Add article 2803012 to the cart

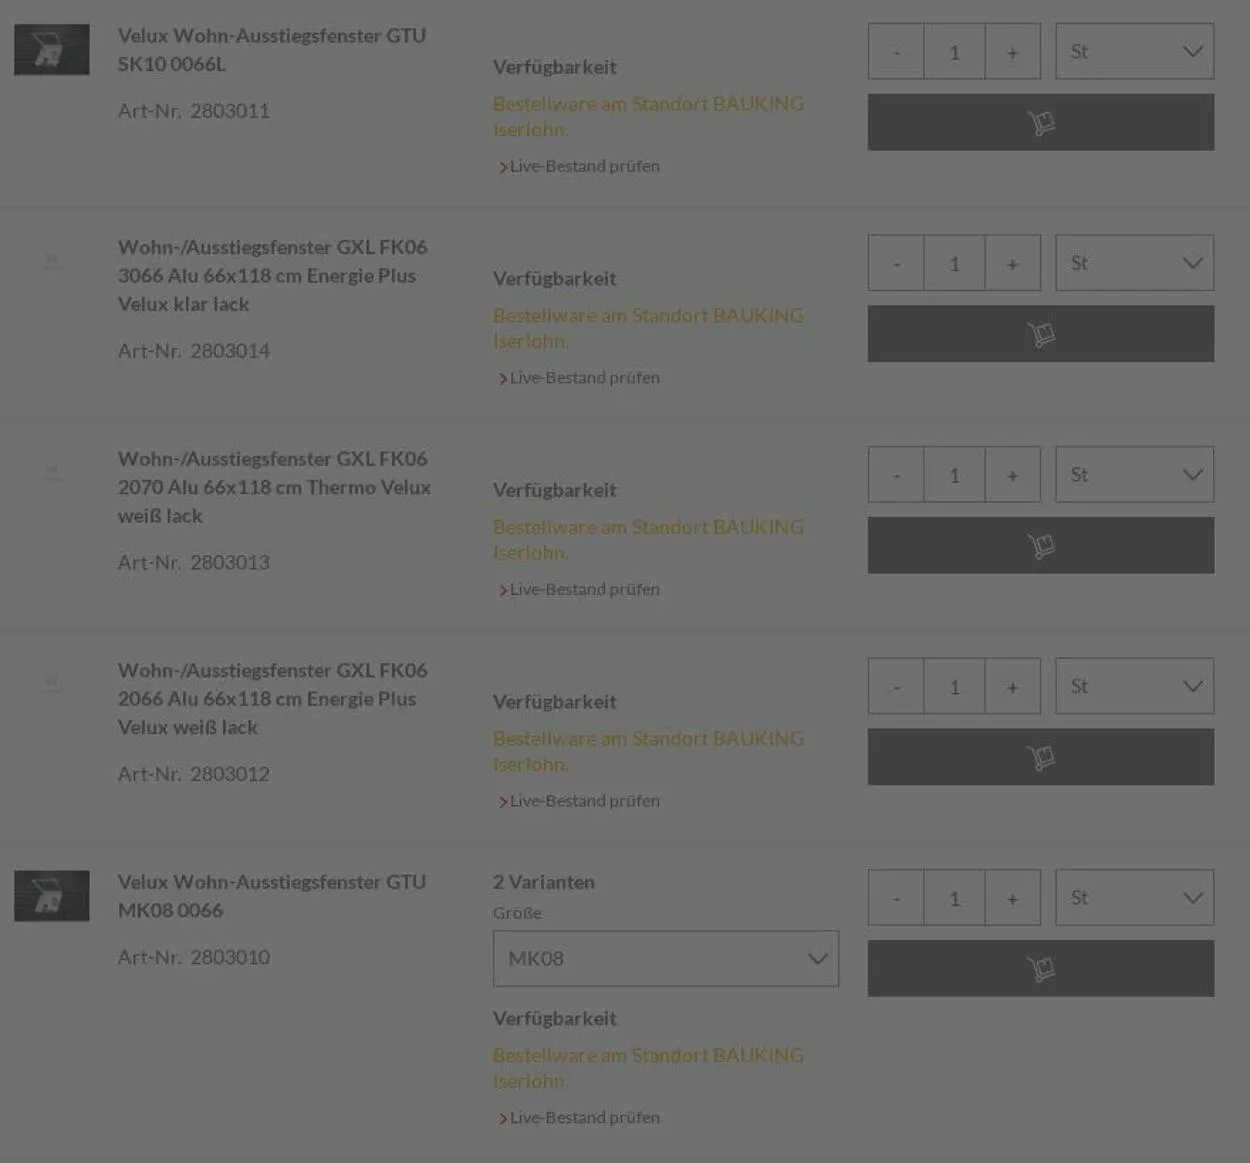[x=1040, y=757]
